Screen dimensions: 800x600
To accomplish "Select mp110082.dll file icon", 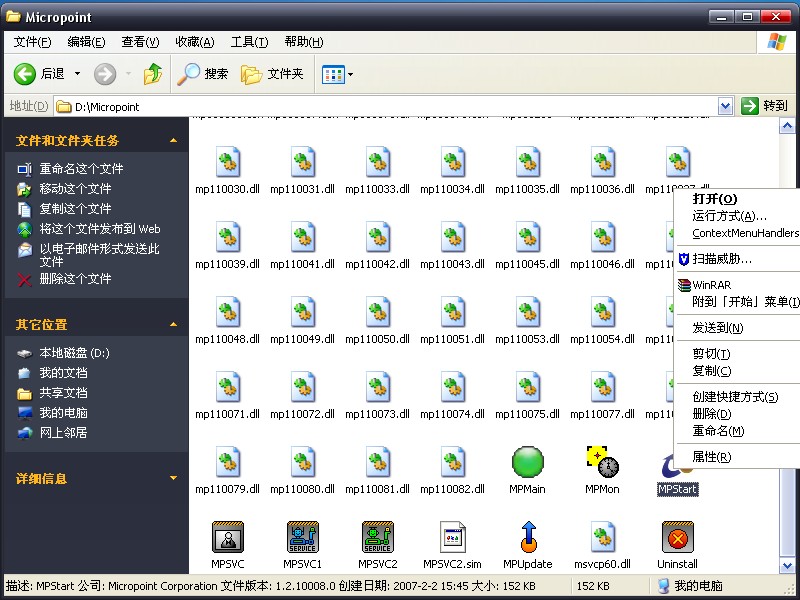I will (x=453, y=462).
